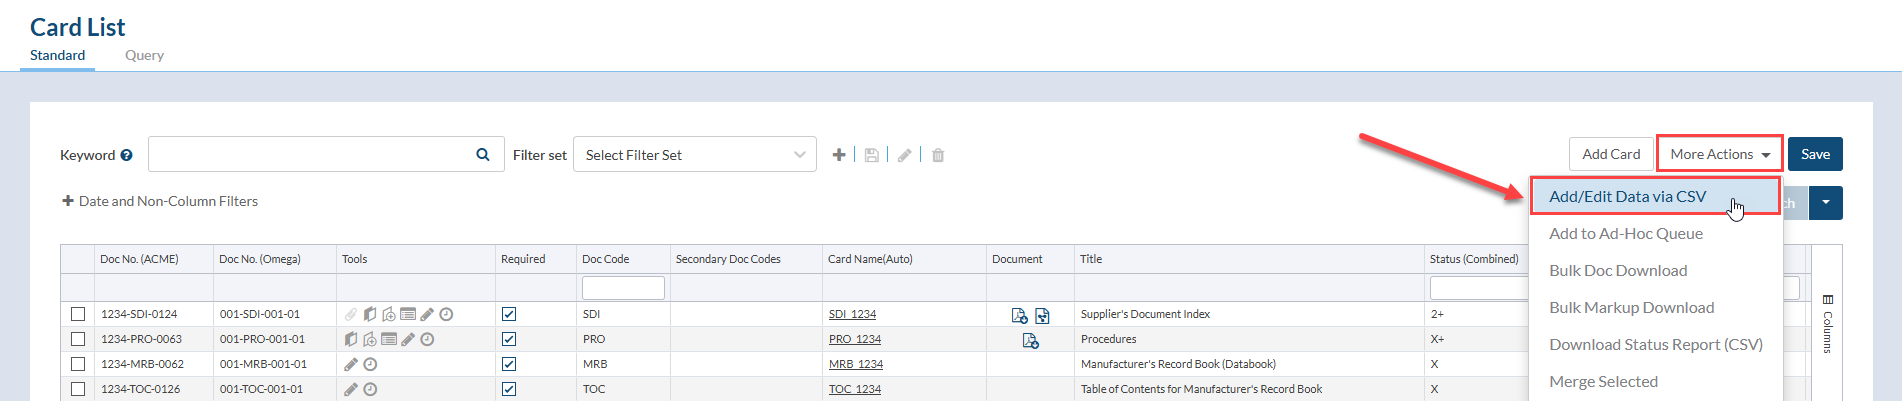Viewport: 1902px width, 401px height.
Task: Click the keyword search magnifier icon
Action: pyautogui.click(x=483, y=155)
